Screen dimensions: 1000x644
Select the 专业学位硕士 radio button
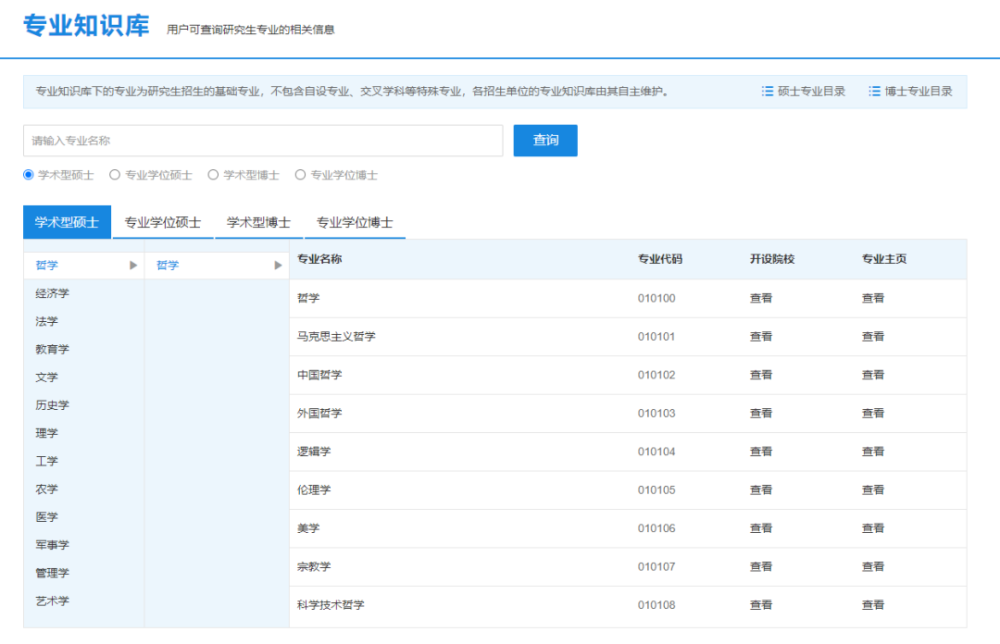click(x=115, y=175)
